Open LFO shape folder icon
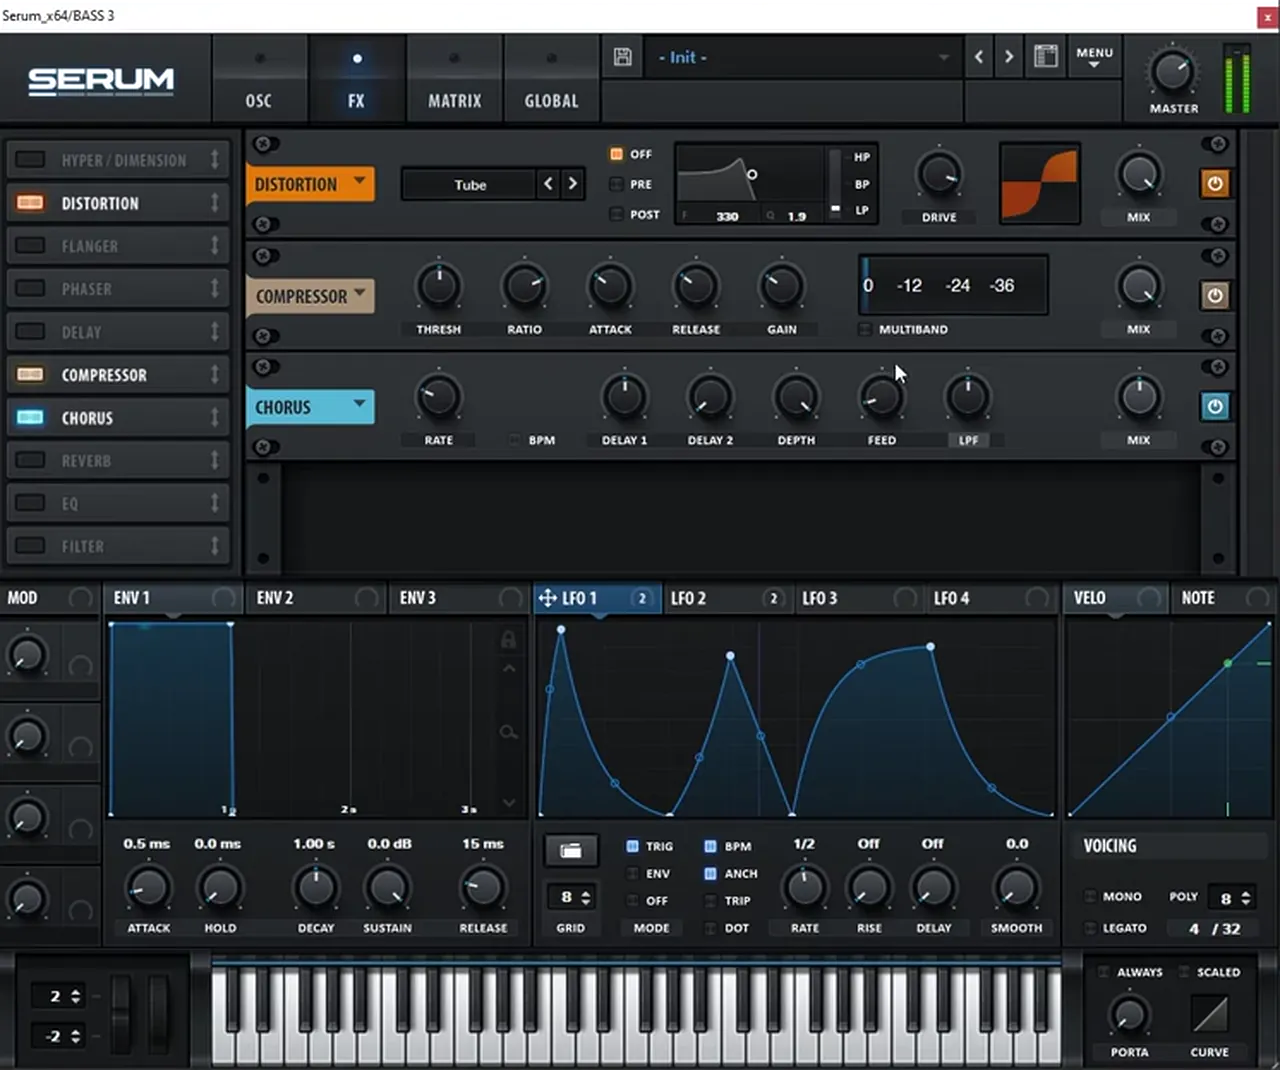 click(571, 850)
